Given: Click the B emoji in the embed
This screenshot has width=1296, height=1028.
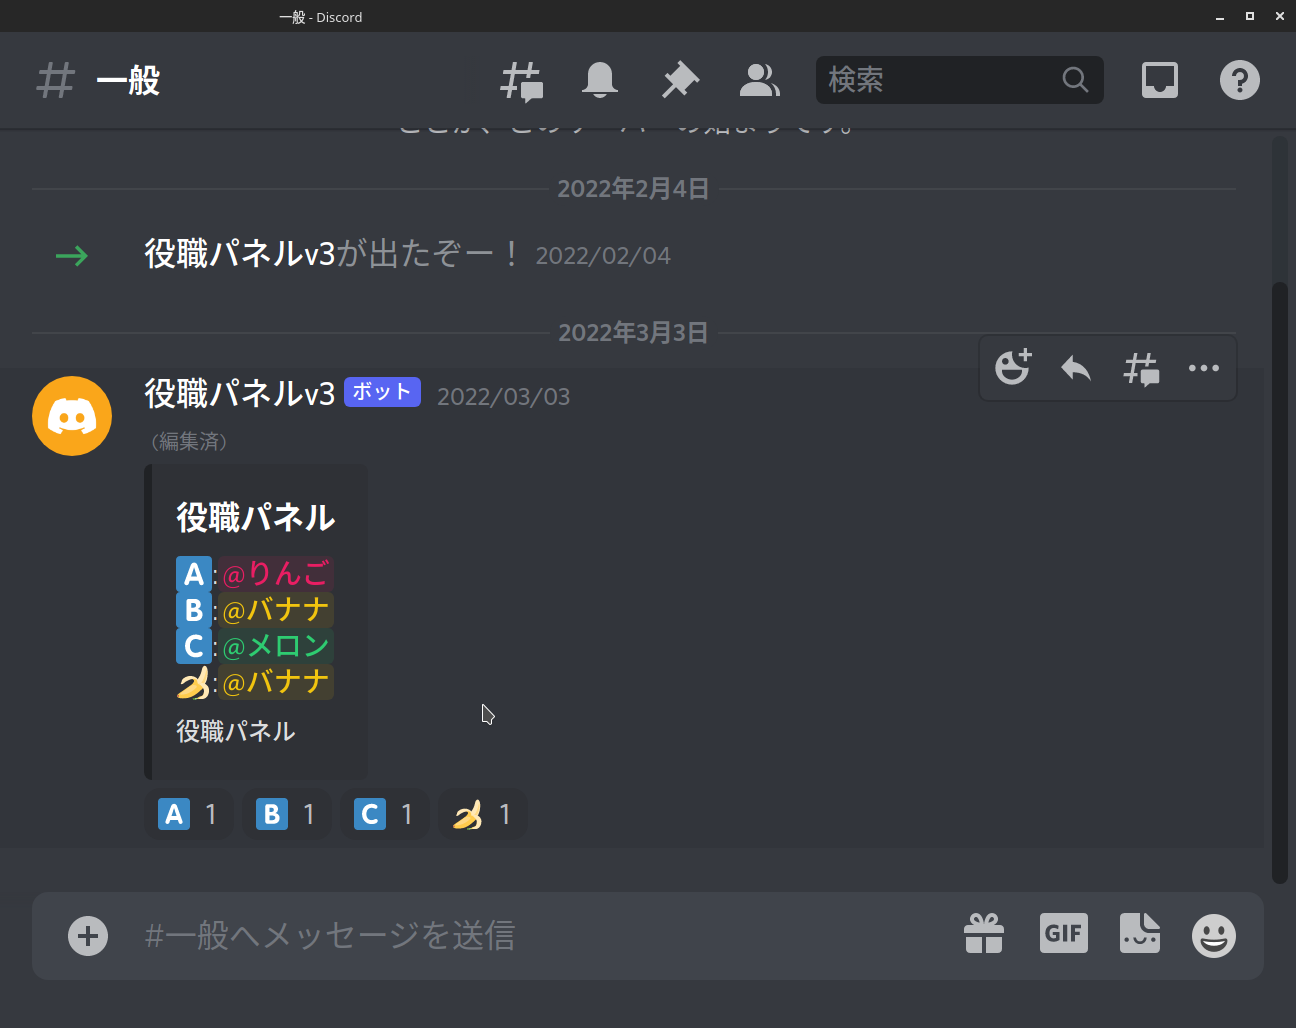Looking at the screenshot, I should coord(194,610).
